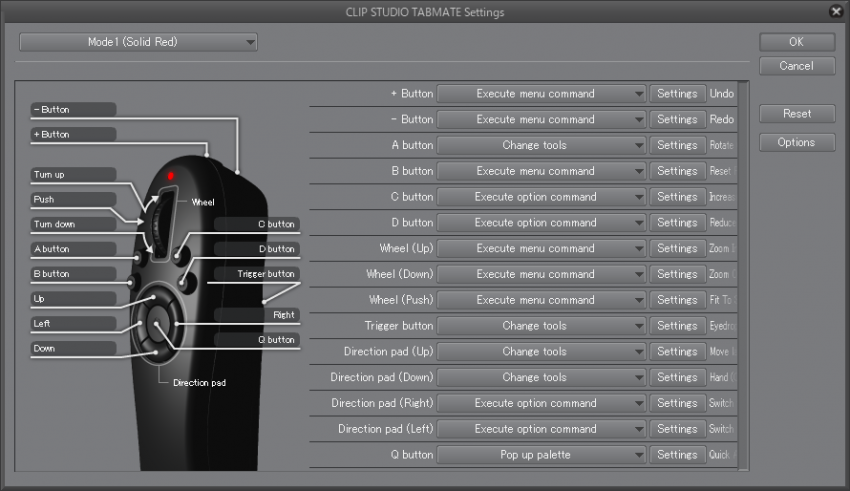The width and height of the screenshot is (850, 491).
Task: Select the 'A button' diagram label
Action: pos(73,249)
